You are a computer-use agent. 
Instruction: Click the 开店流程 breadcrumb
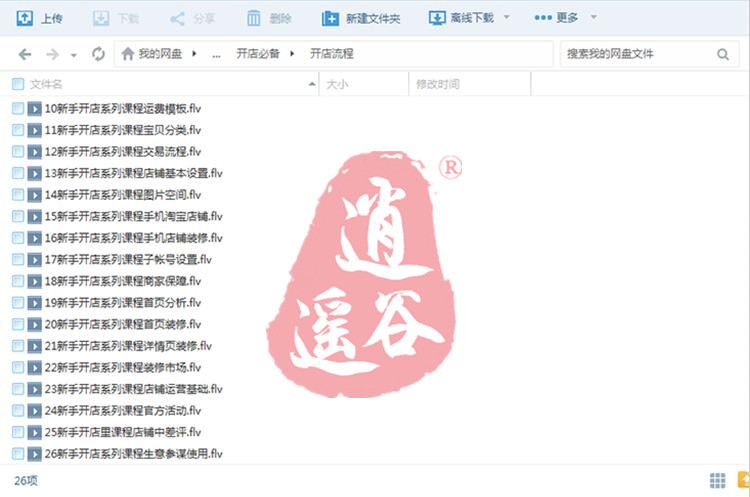pyautogui.click(x=332, y=54)
